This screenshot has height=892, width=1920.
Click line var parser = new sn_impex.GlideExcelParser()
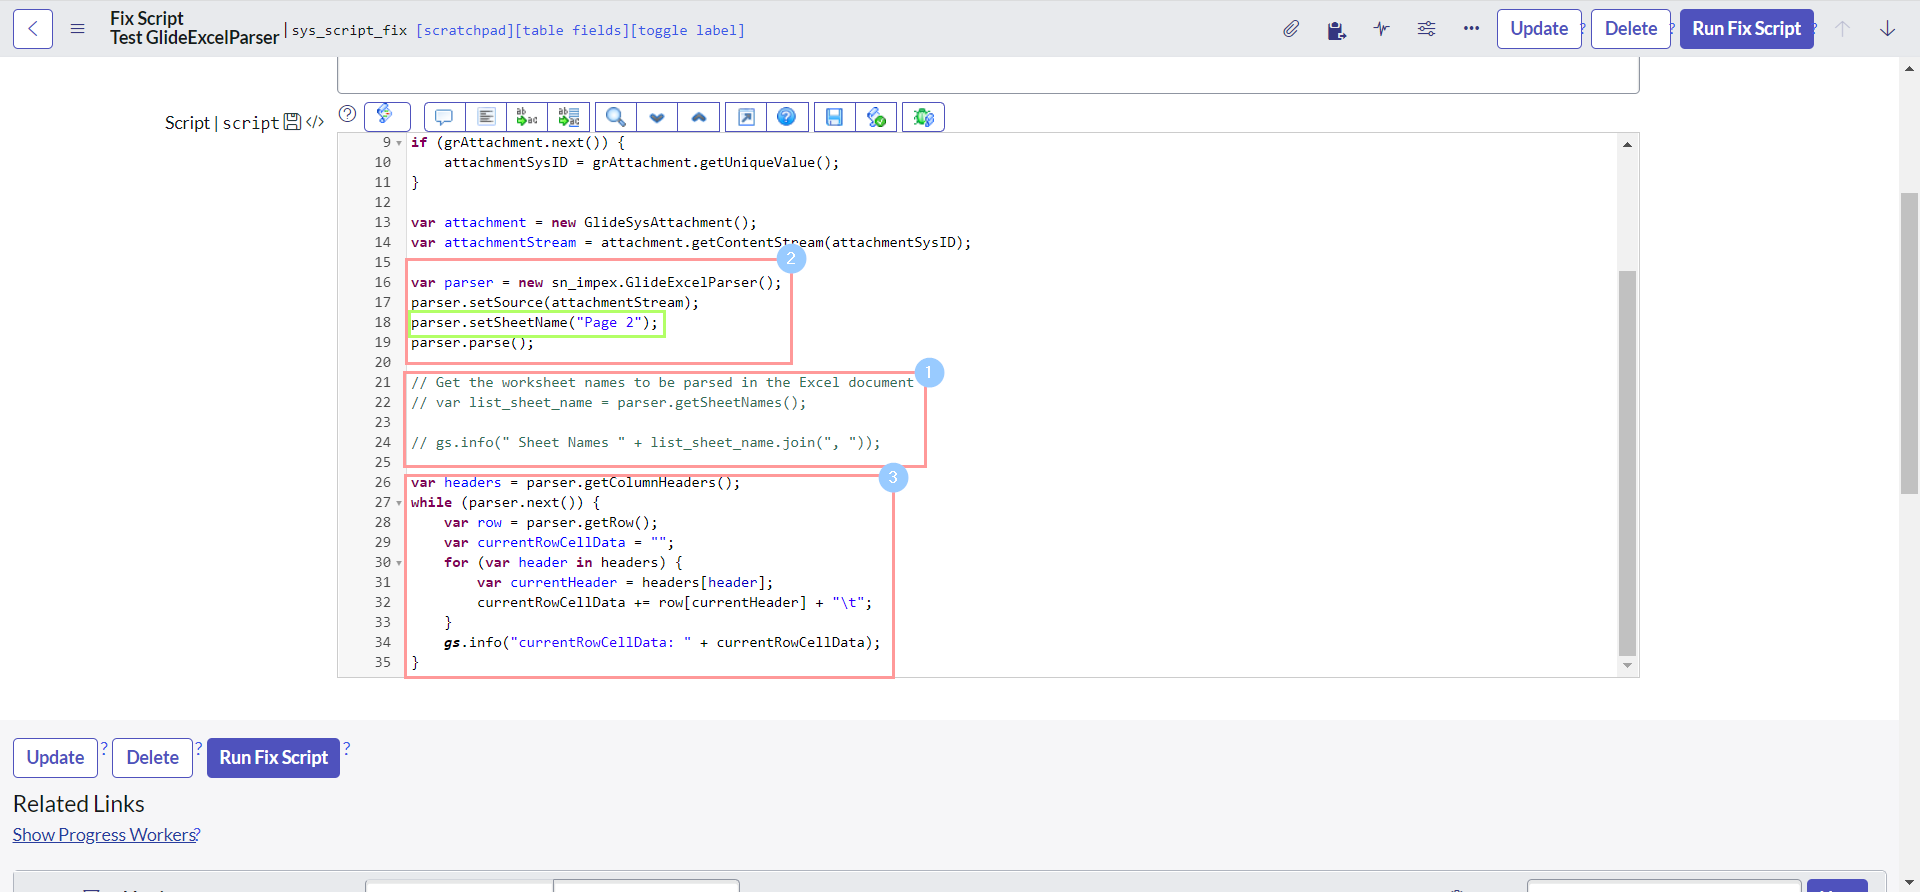pyautogui.click(x=596, y=283)
